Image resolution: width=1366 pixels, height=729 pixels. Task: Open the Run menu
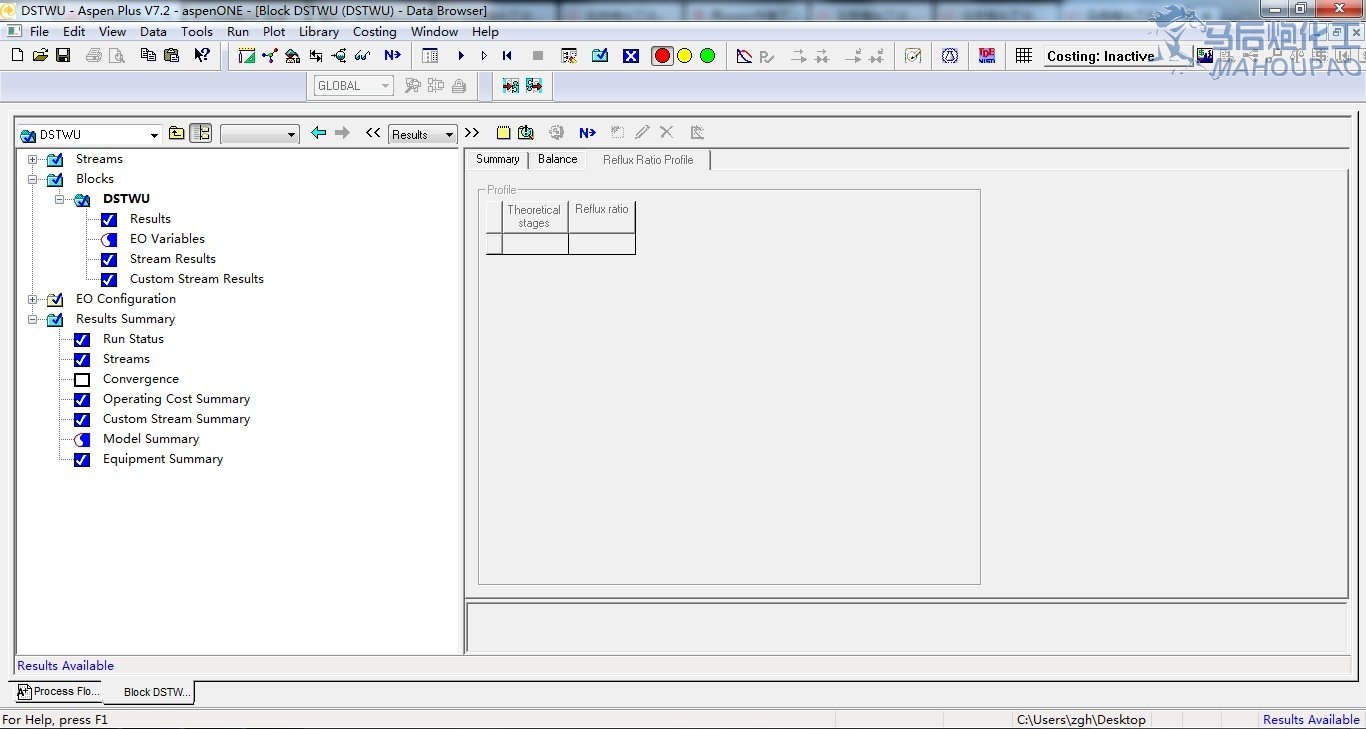238,32
